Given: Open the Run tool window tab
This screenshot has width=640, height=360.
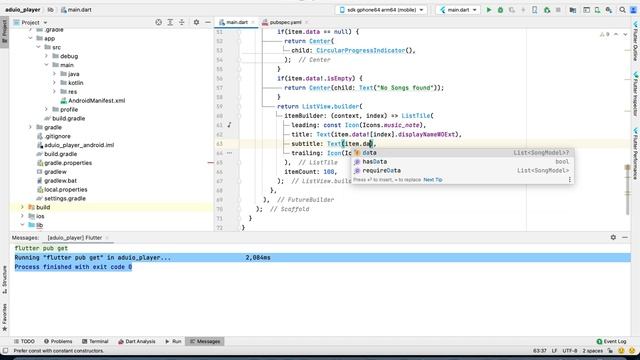Looking at the screenshot, I should coord(173,341).
